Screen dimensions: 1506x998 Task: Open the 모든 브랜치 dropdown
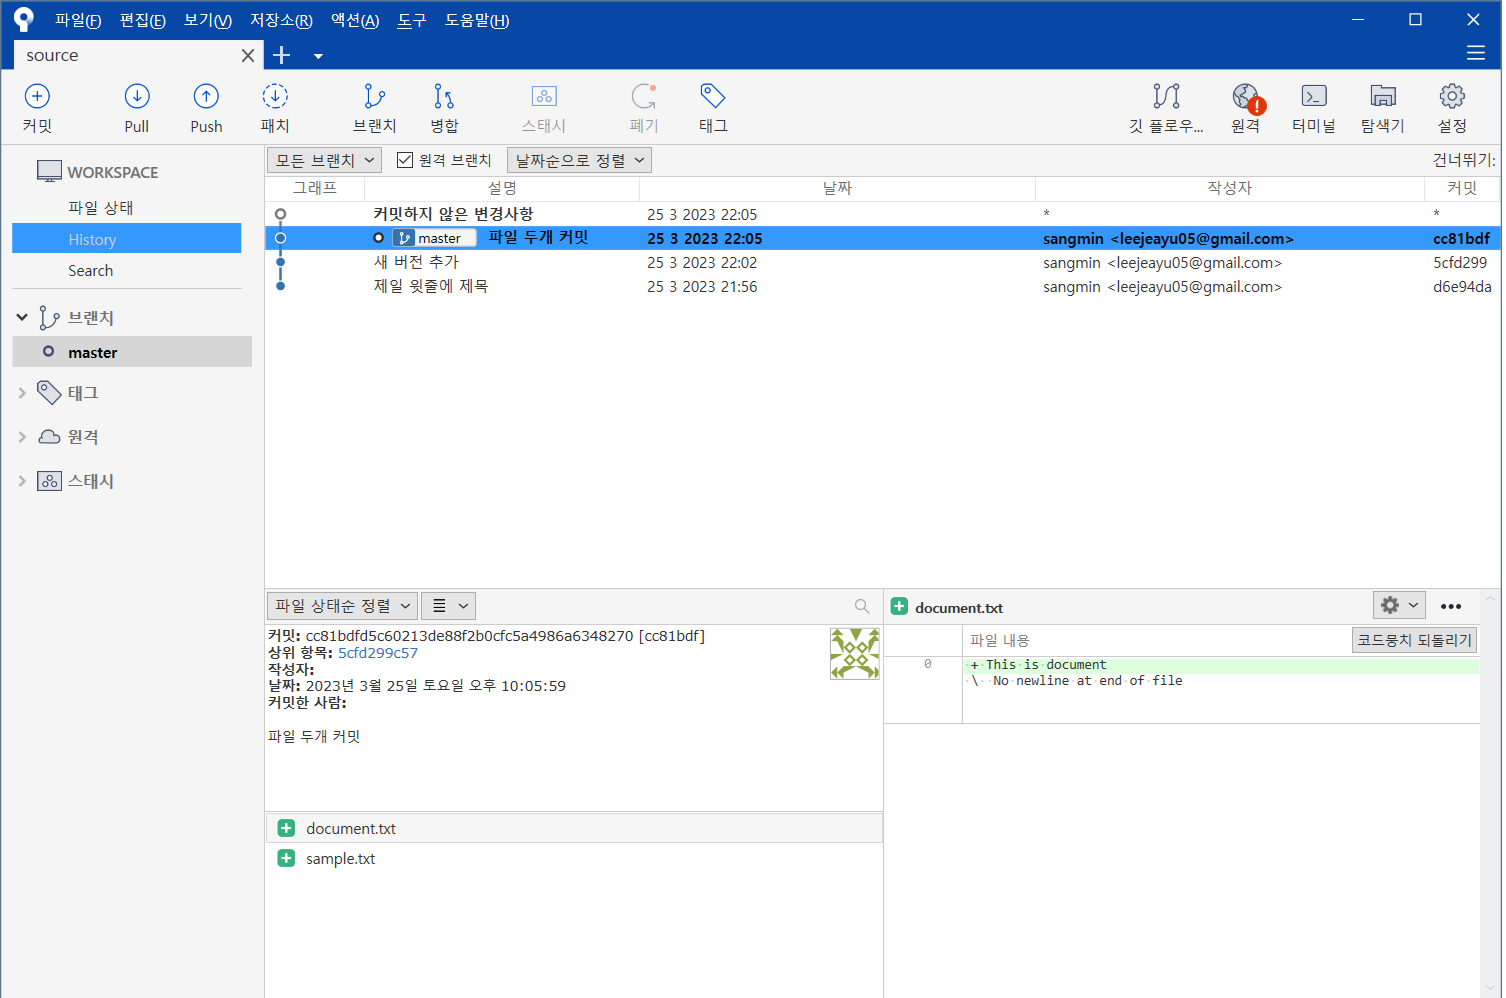click(324, 160)
